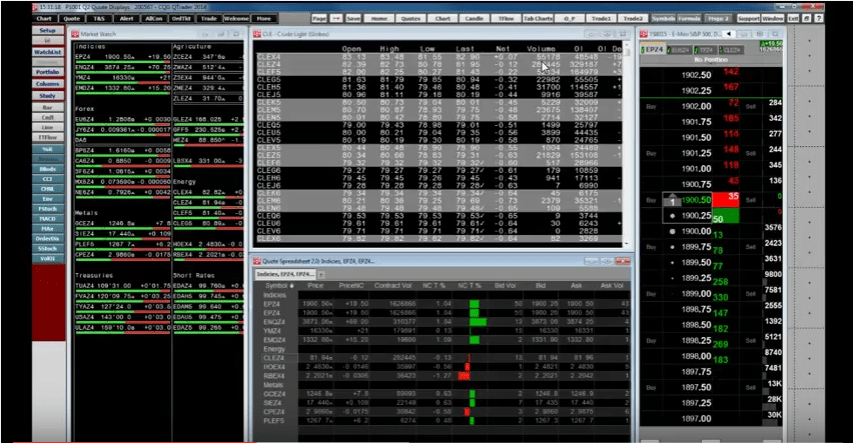Open the Candle page button
This screenshot has width=853, height=443.
[x=474, y=19]
